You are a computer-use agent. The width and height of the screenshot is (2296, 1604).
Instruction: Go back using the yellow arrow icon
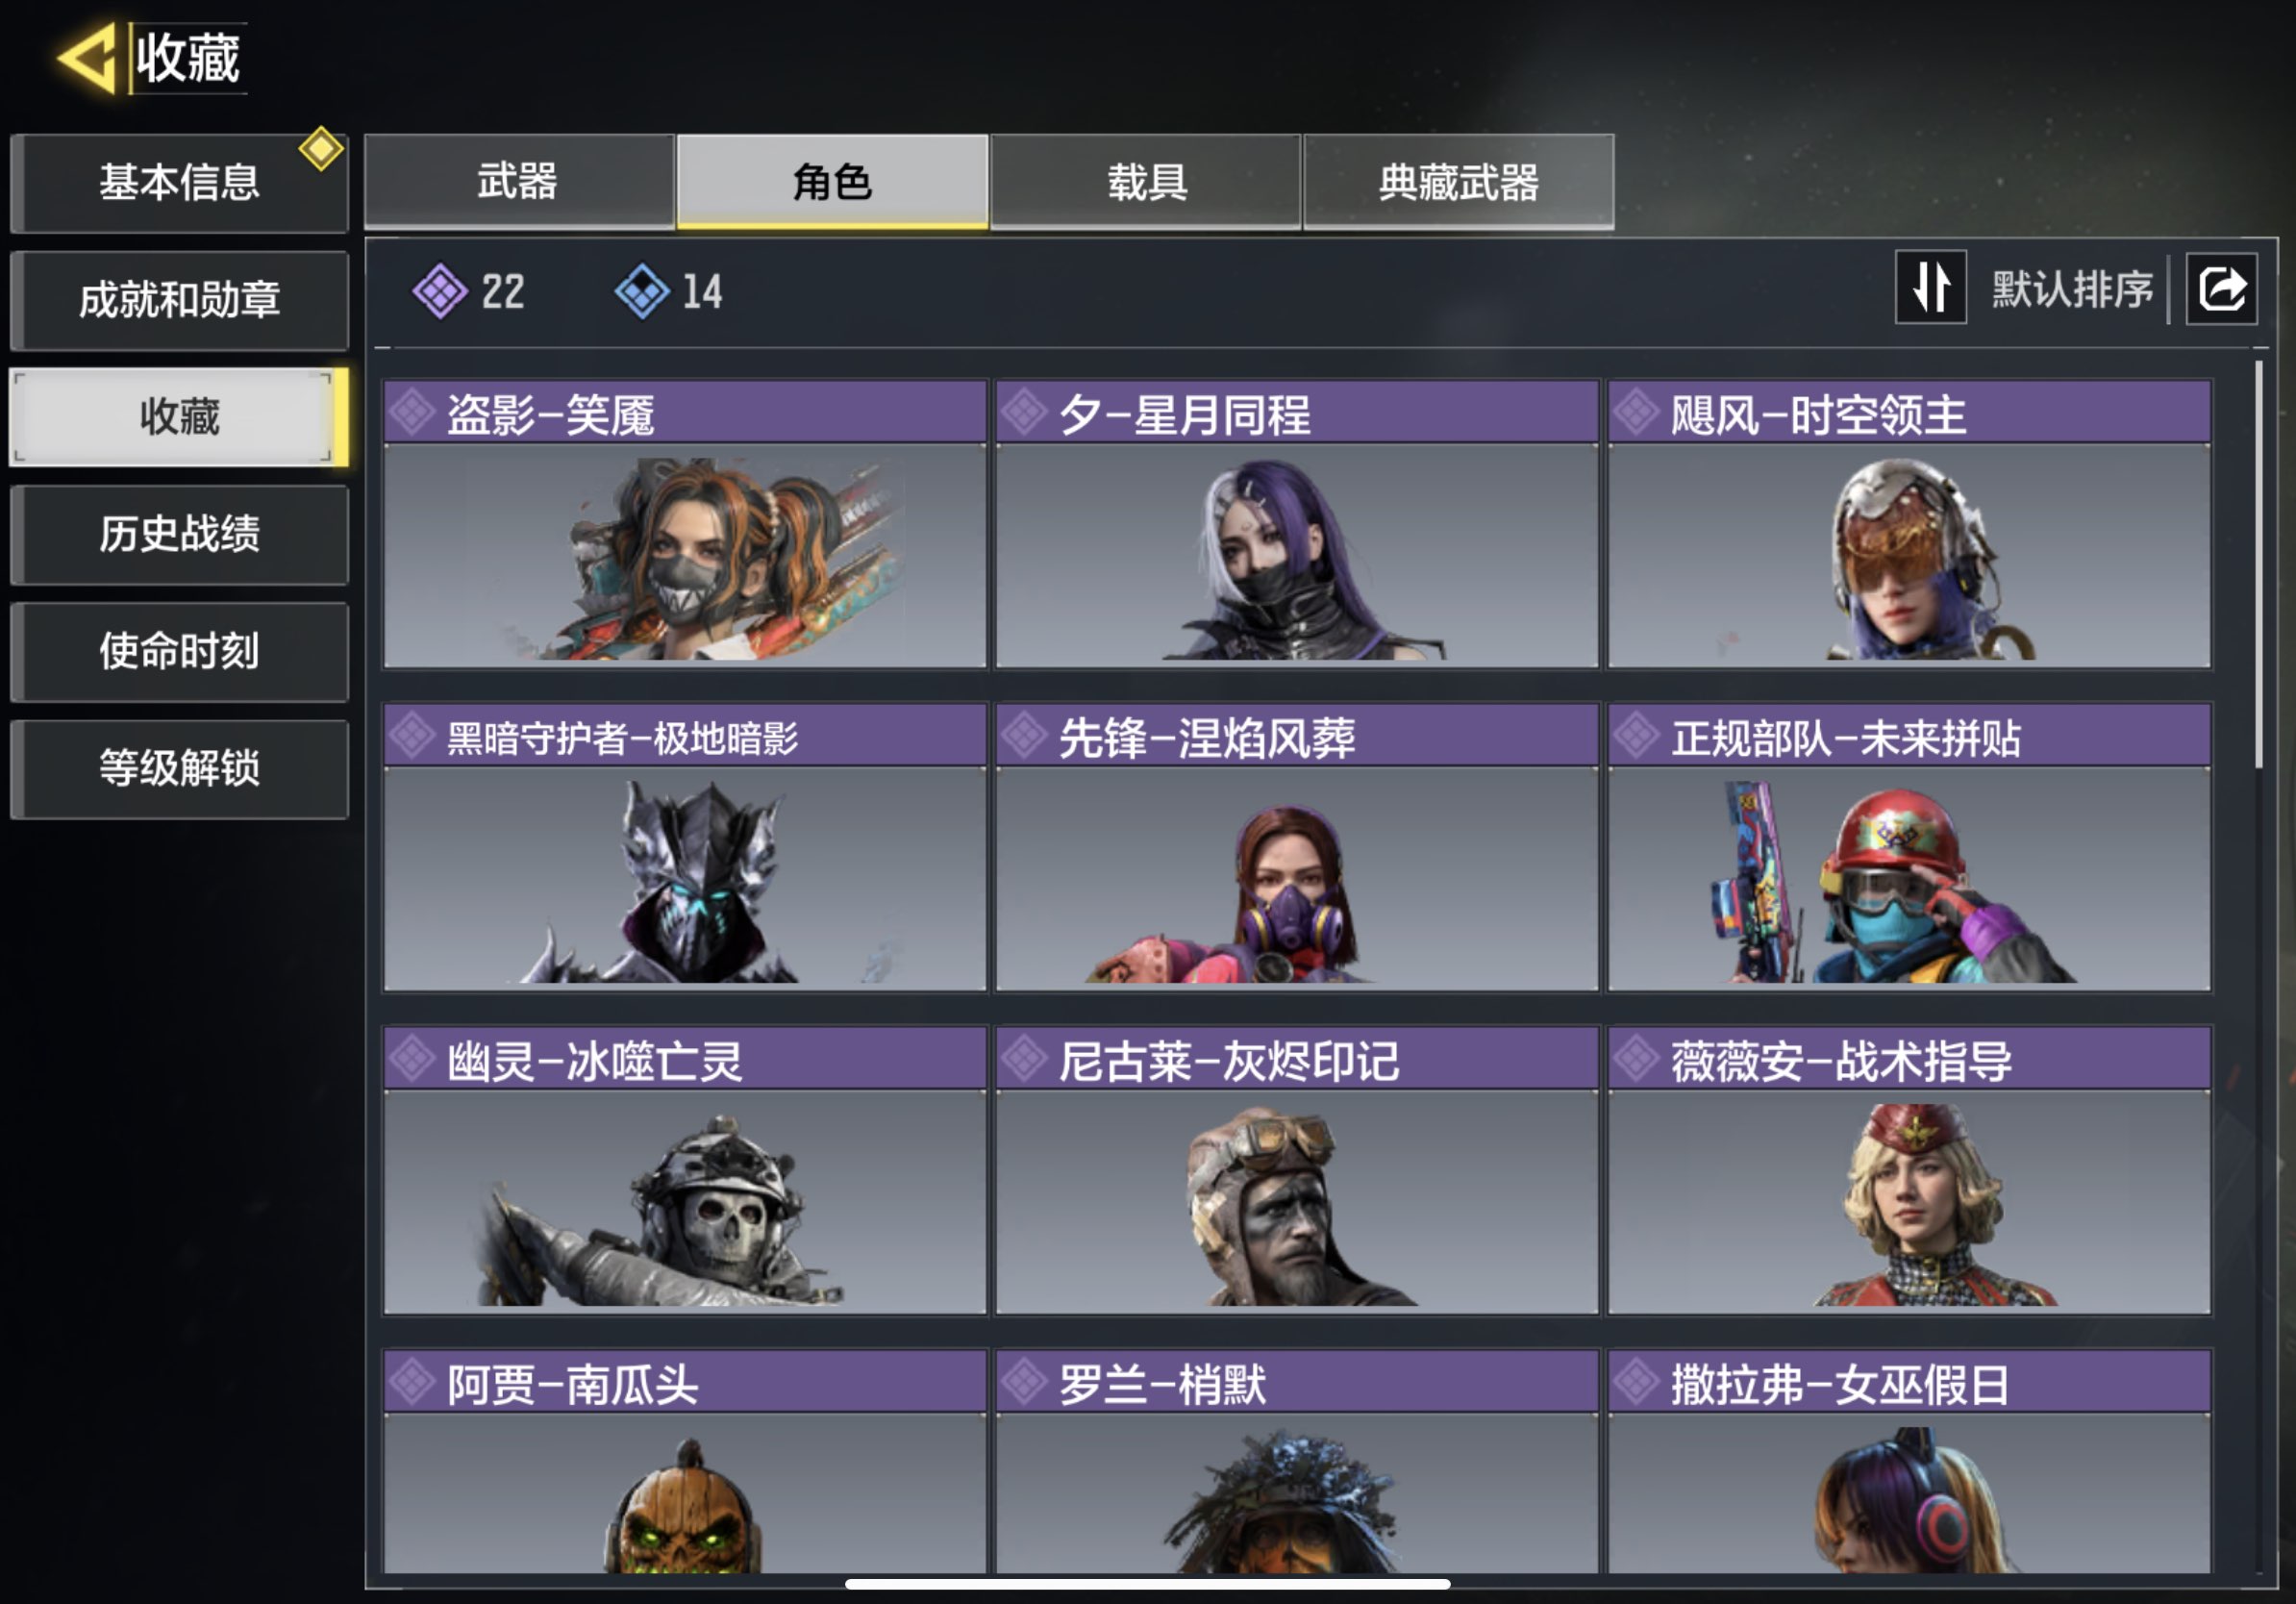tap(87, 59)
